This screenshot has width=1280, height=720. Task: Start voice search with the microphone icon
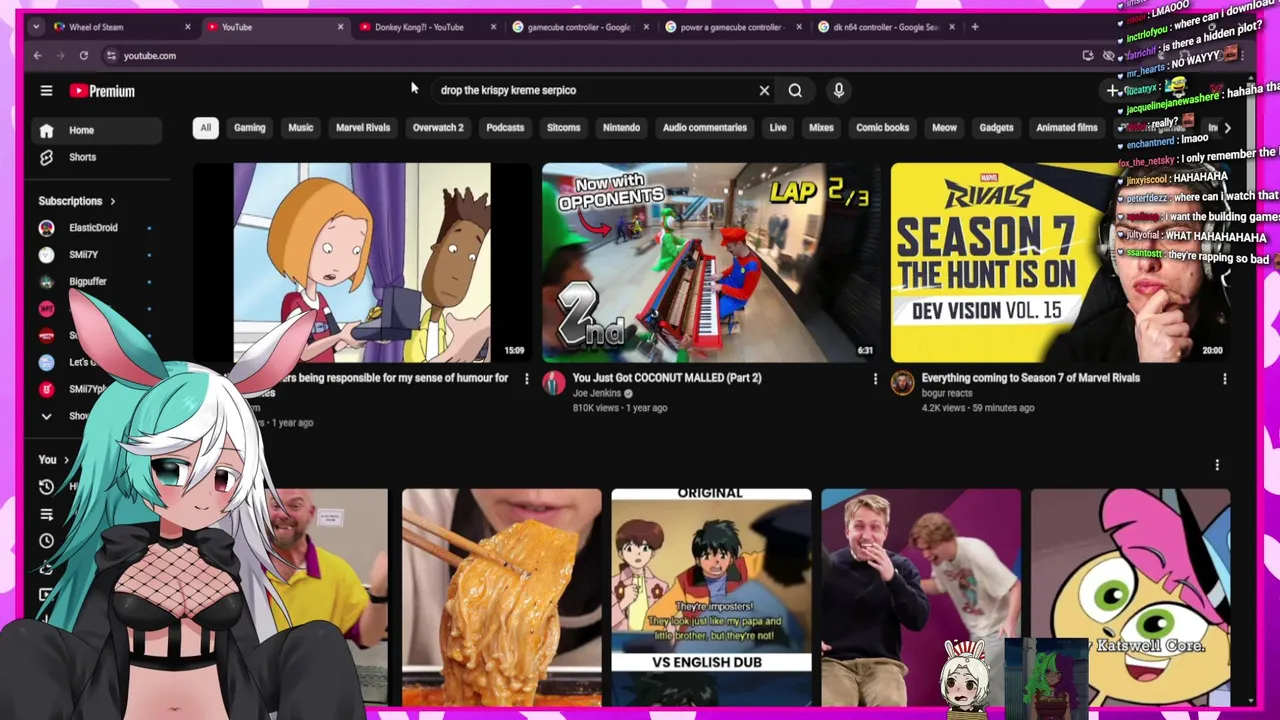point(839,91)
